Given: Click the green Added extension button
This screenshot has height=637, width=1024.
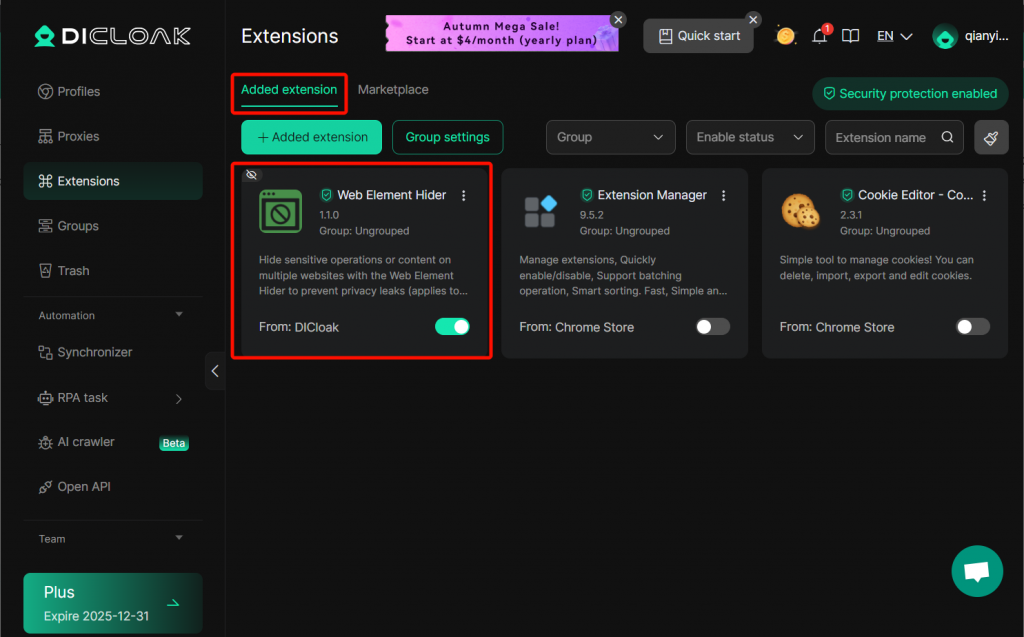Looking at the screenshot, I should 311,137.
